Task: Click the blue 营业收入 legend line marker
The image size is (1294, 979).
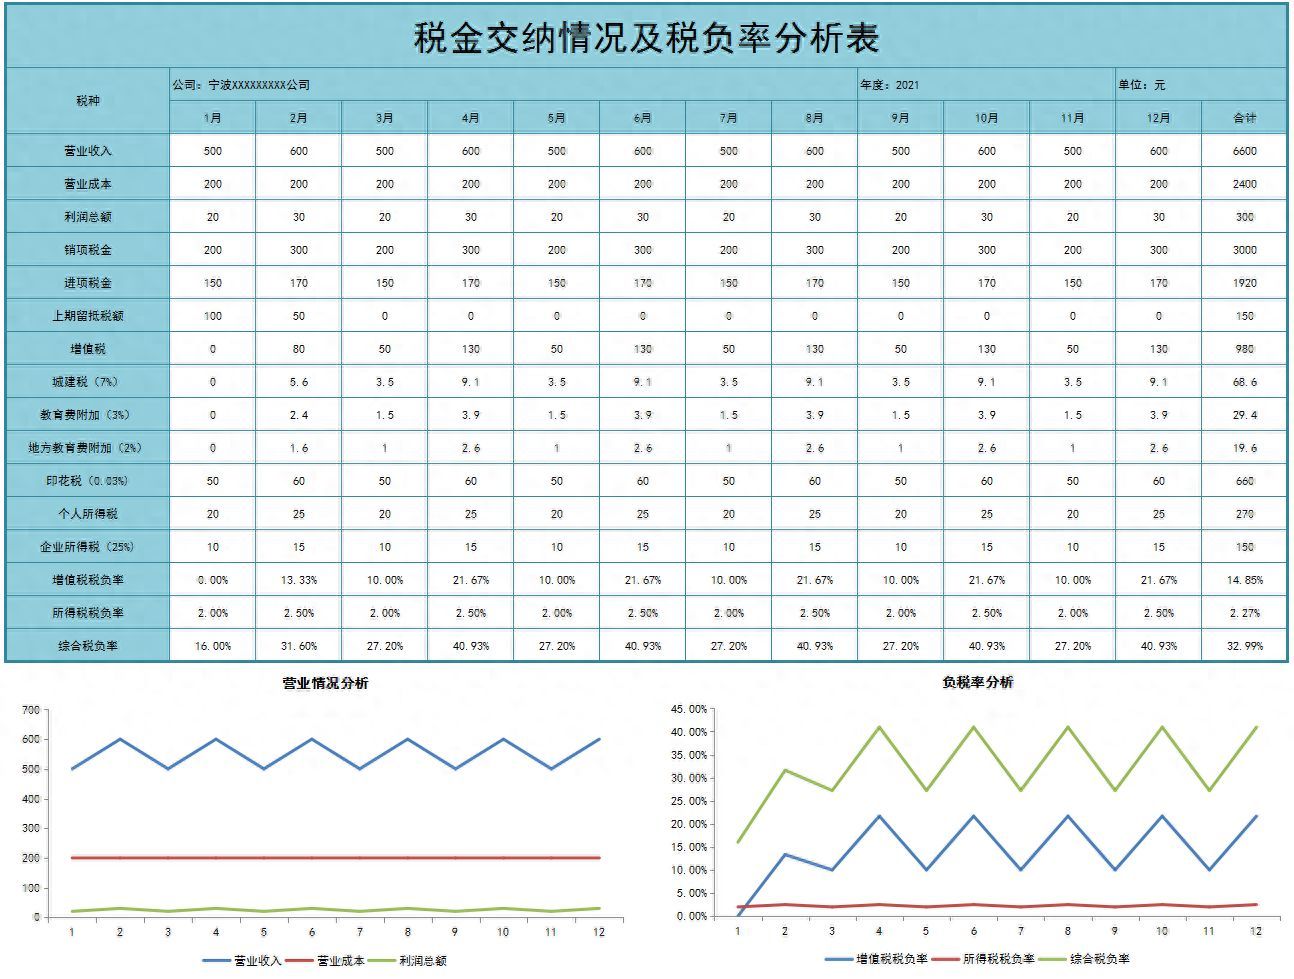Action: (216, 961)
